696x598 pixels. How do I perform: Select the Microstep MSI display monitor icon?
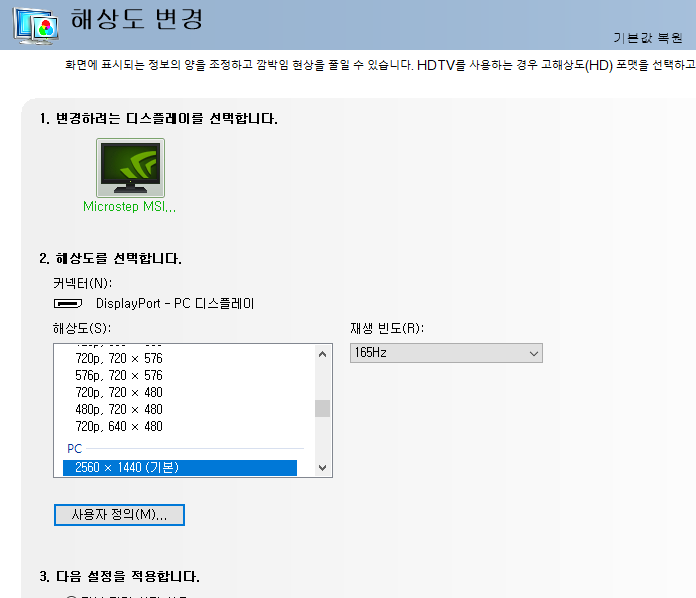click(130, 168)
